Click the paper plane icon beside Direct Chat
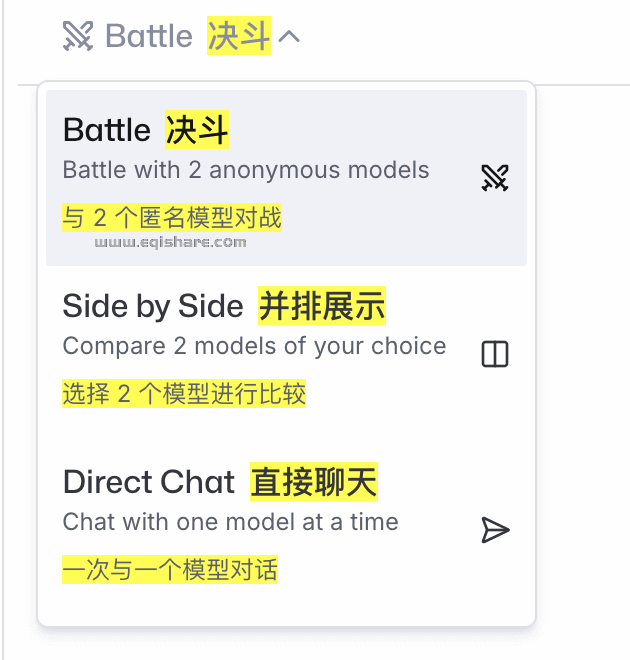This screenshot has width=630, height=660. (x=495, y=530)
